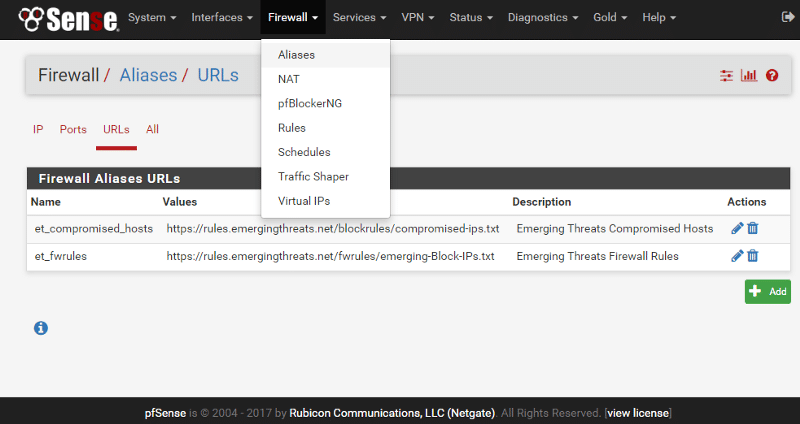Open the sliders shortcut icon in the header
The image size is (800, 424).
tap(726, 76)
